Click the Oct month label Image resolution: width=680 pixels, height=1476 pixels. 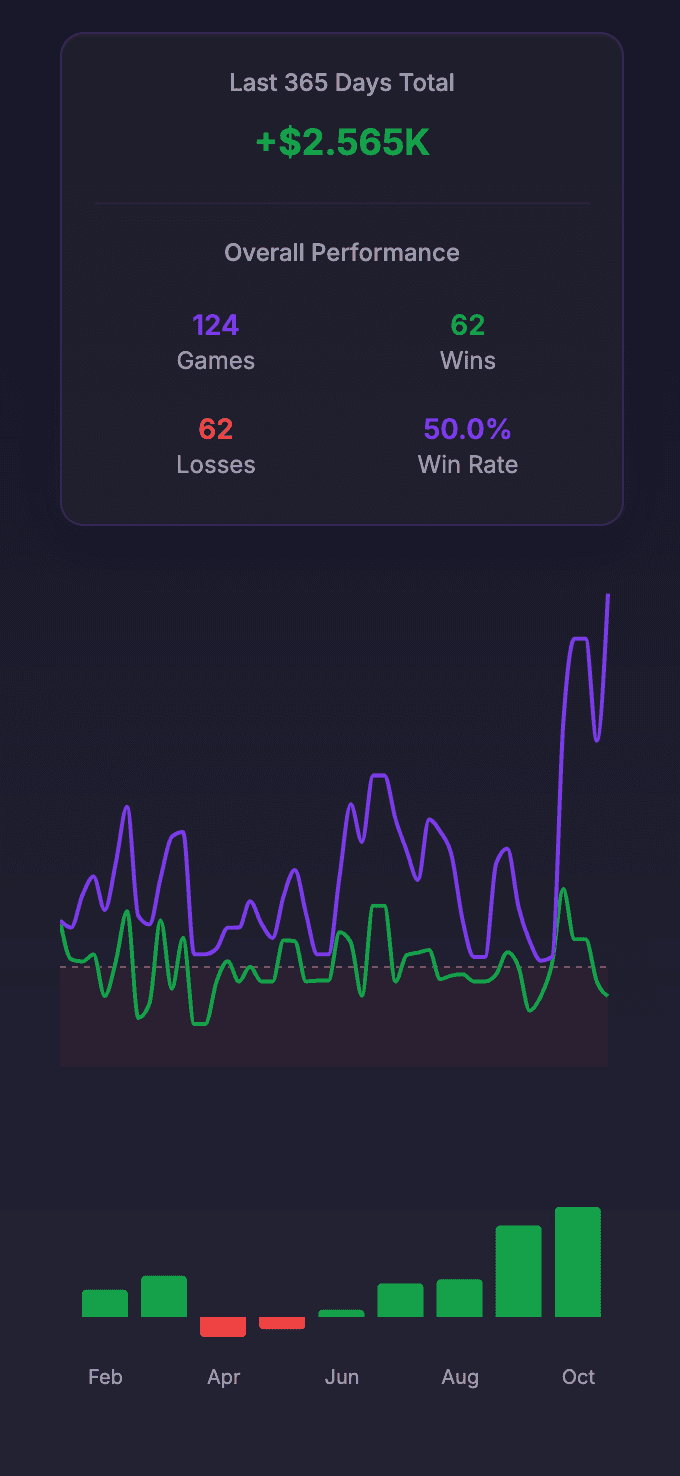(x=578, y=1377)
